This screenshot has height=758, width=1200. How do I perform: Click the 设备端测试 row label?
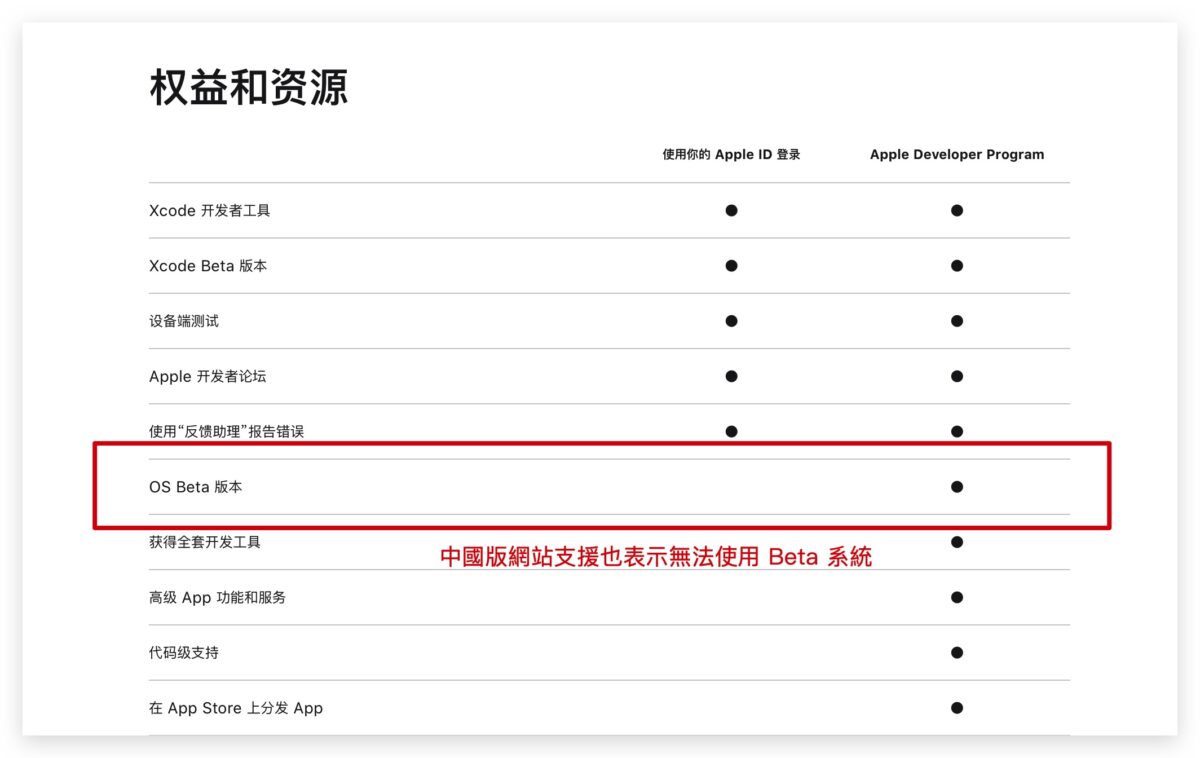(184, 321)
